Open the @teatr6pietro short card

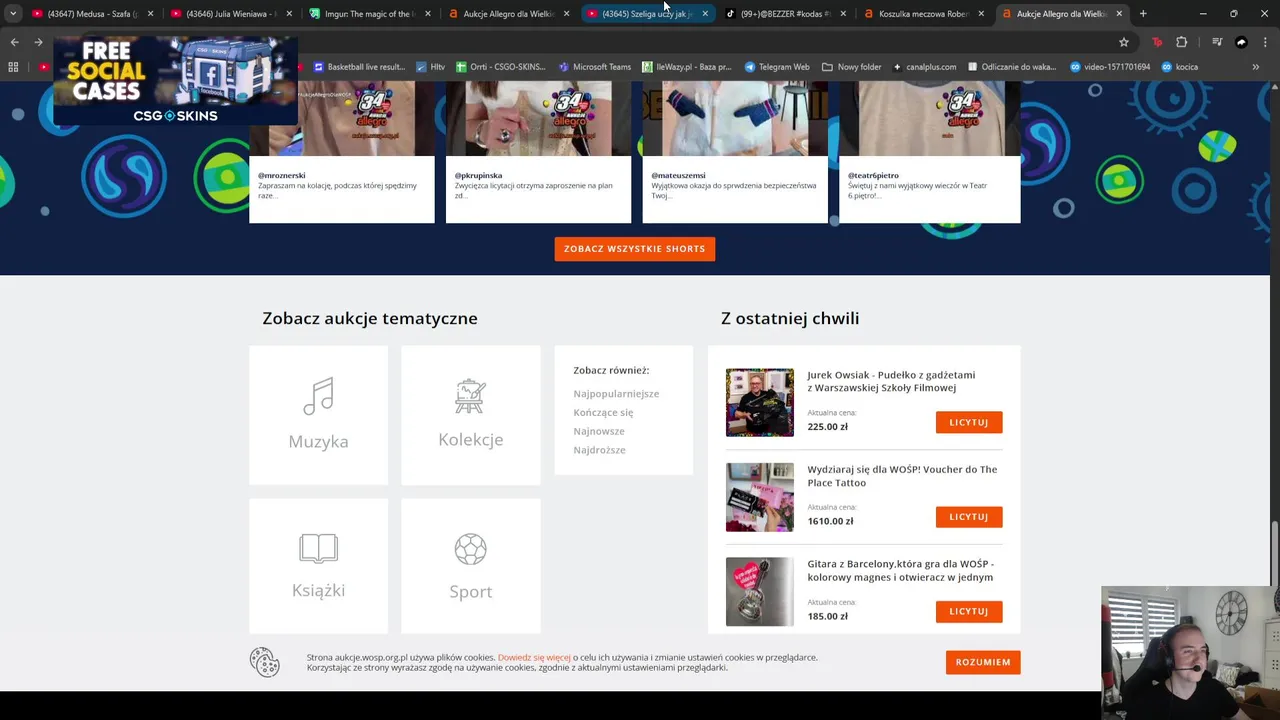tap(929, 152)
